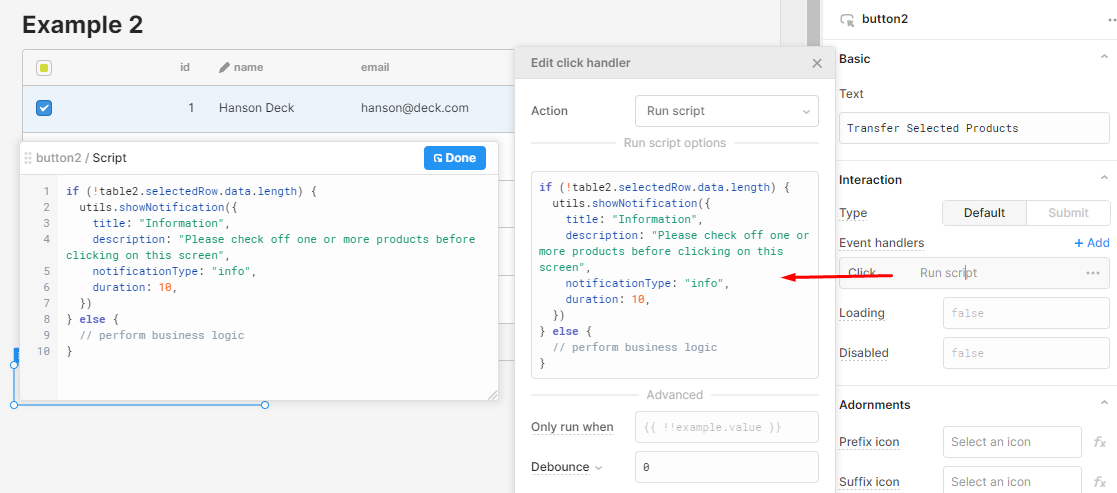Collapse the Basic section in inspector
The width and height of the screenshot is (1117, 493).
(x=1103, y=59)
